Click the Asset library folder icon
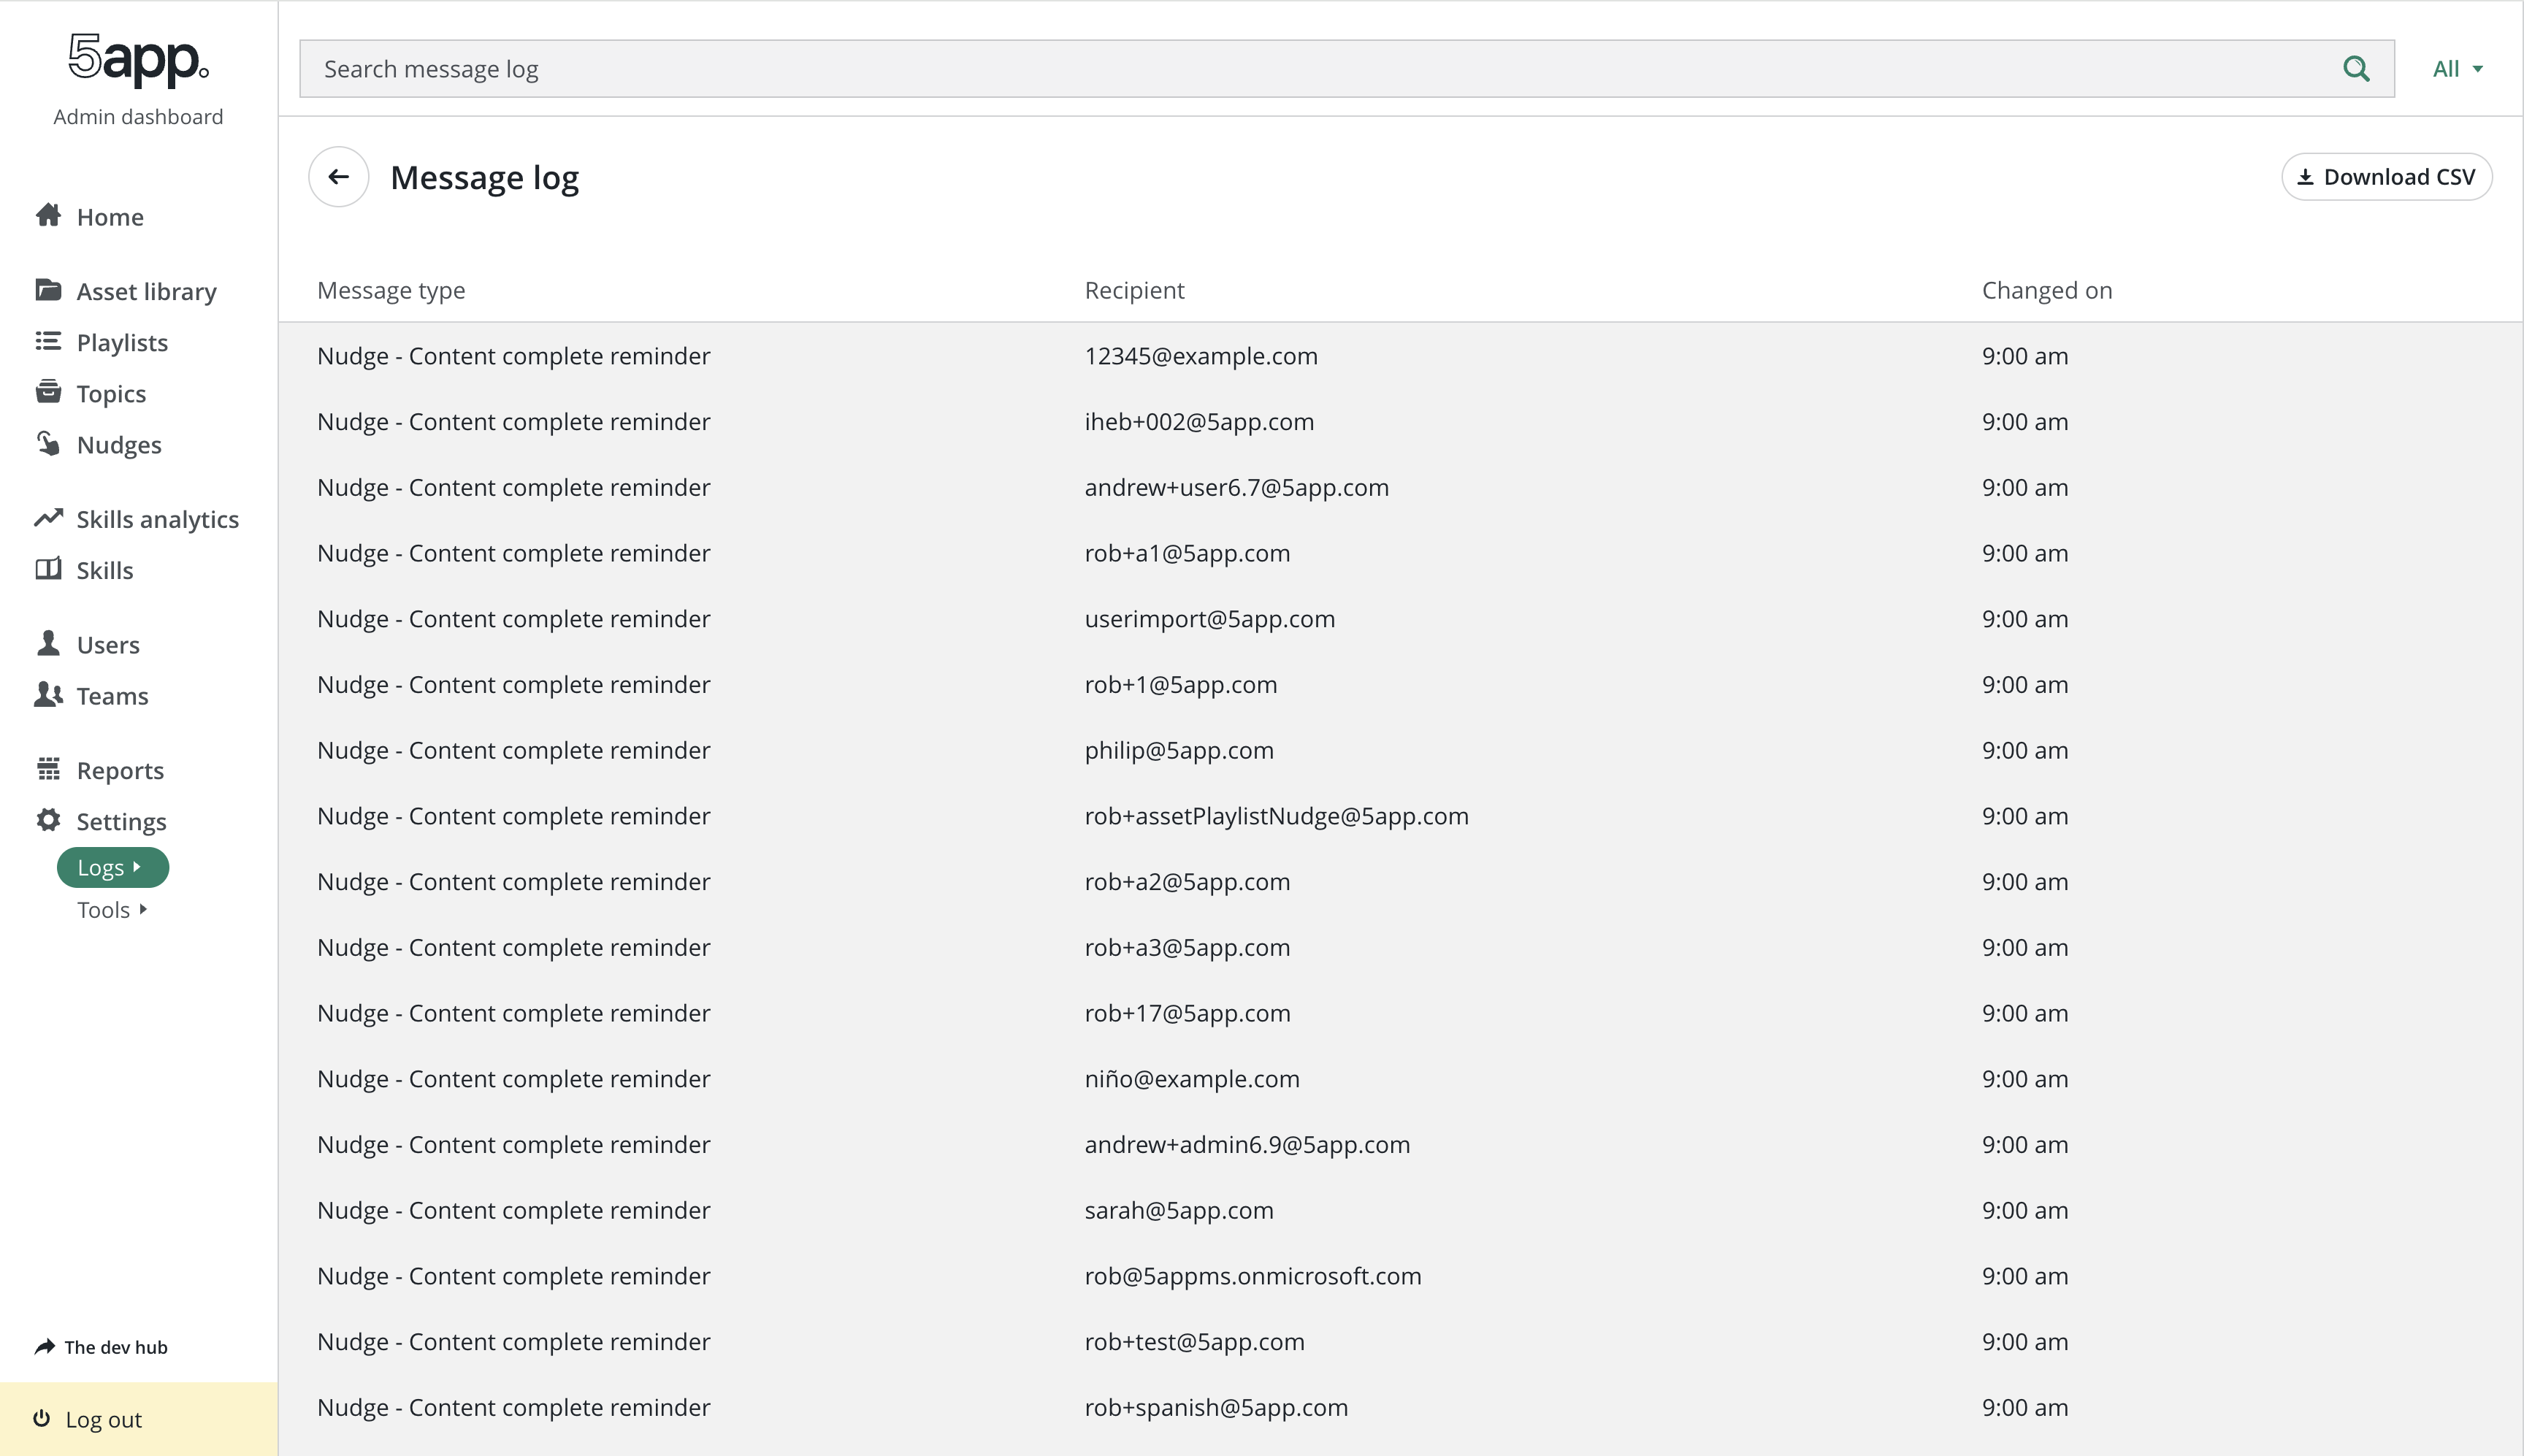This screenshot has height=1456, width=2524. pos(48,290)
